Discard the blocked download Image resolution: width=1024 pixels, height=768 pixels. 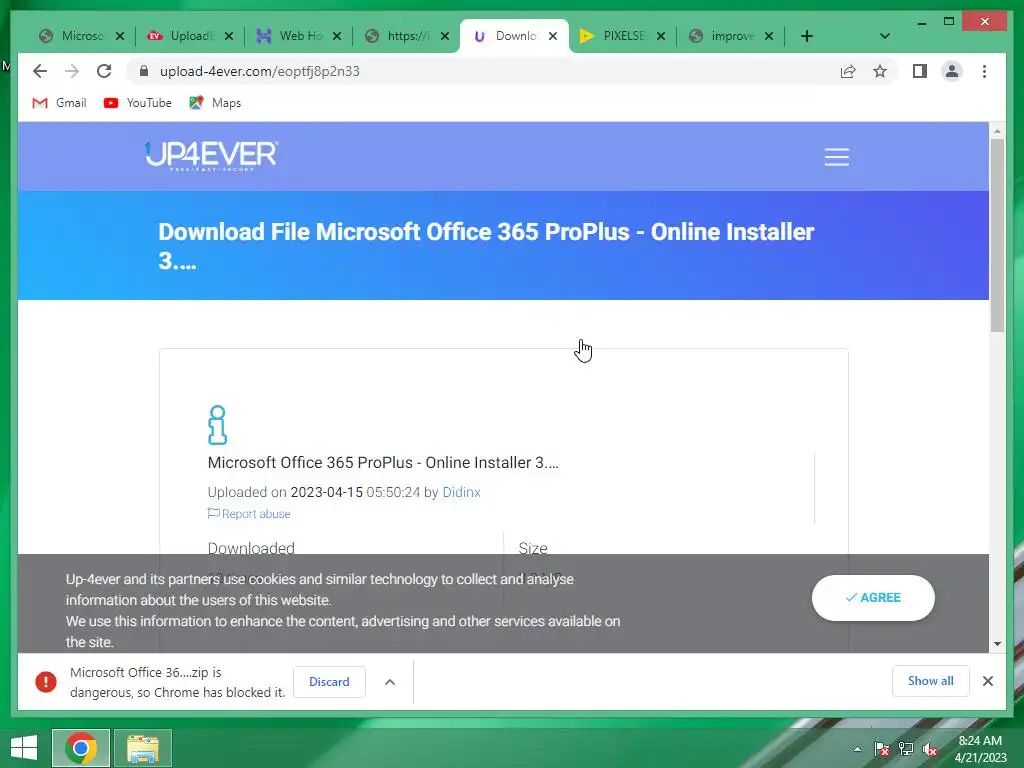[x=329, y=682]
